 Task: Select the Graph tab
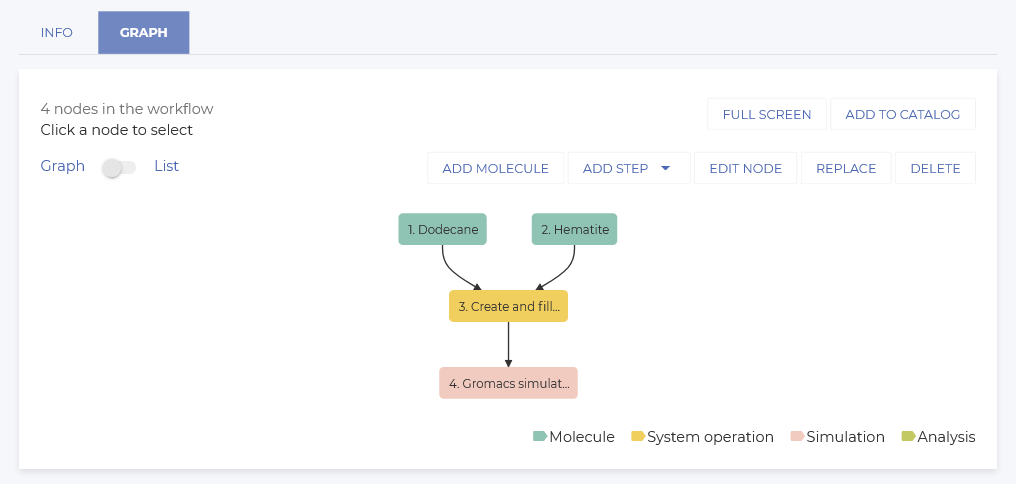(x=143, y=32)
